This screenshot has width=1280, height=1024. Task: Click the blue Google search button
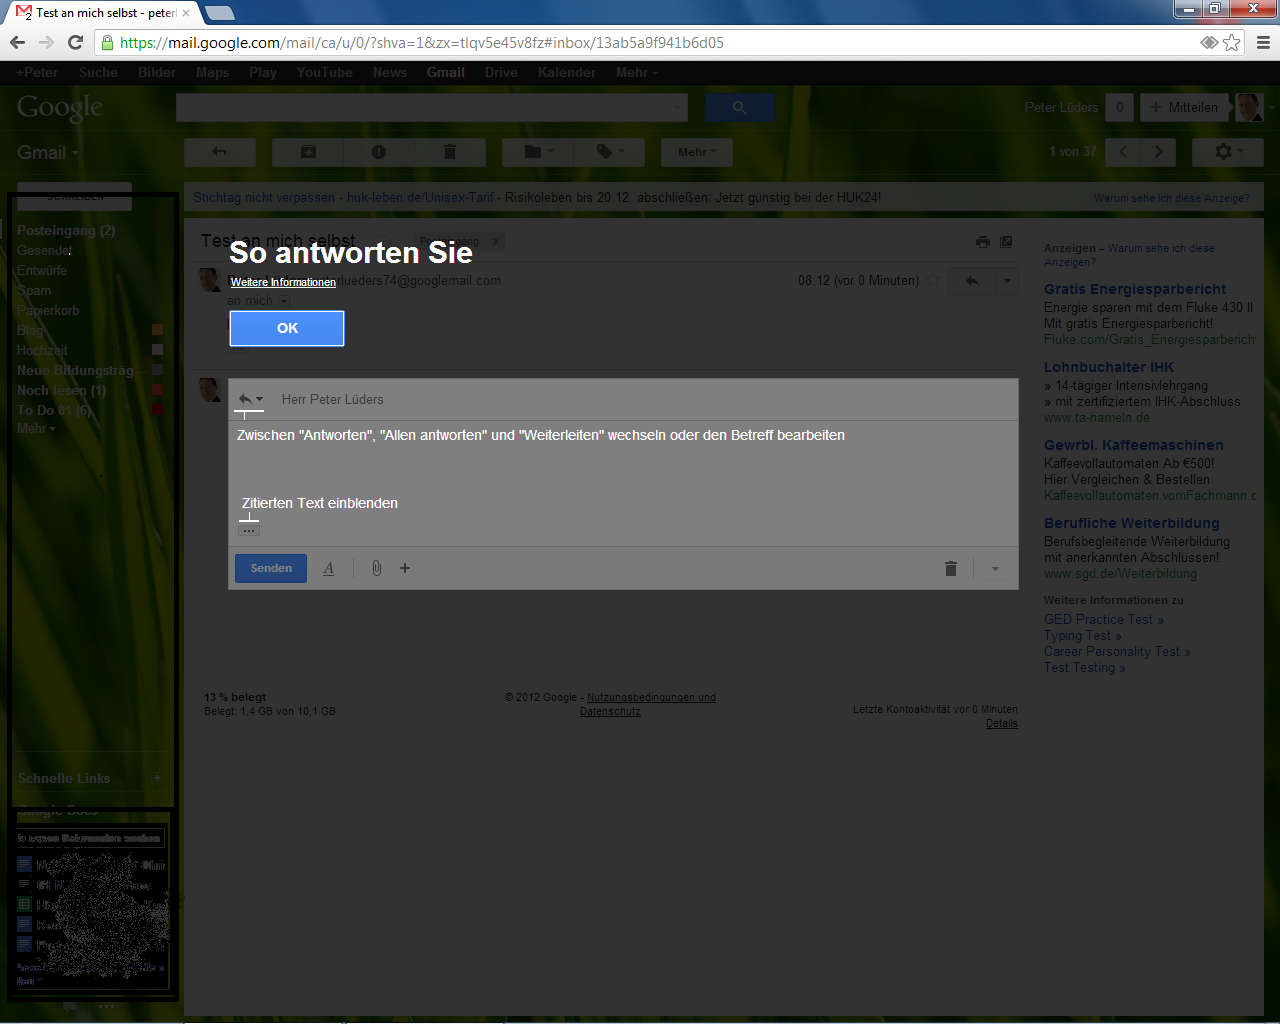coord(740,107)
